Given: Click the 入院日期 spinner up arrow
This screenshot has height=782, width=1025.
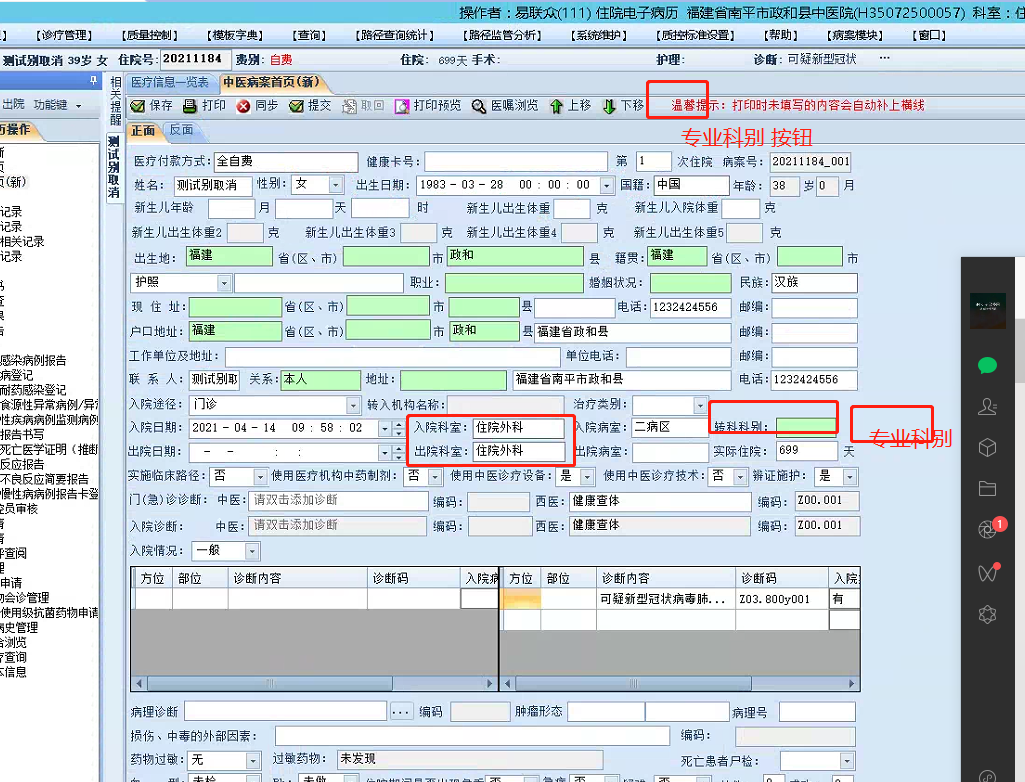Looking at the screenshot, I should click(x=399, y=424).
